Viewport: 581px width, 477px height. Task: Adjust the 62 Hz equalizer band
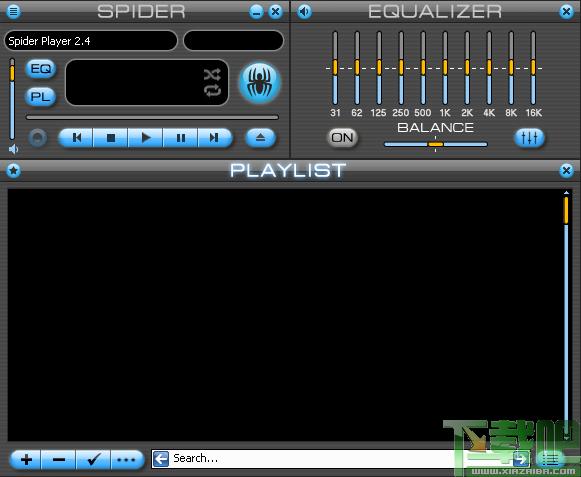pyautogui.click(x=357, y=68)
